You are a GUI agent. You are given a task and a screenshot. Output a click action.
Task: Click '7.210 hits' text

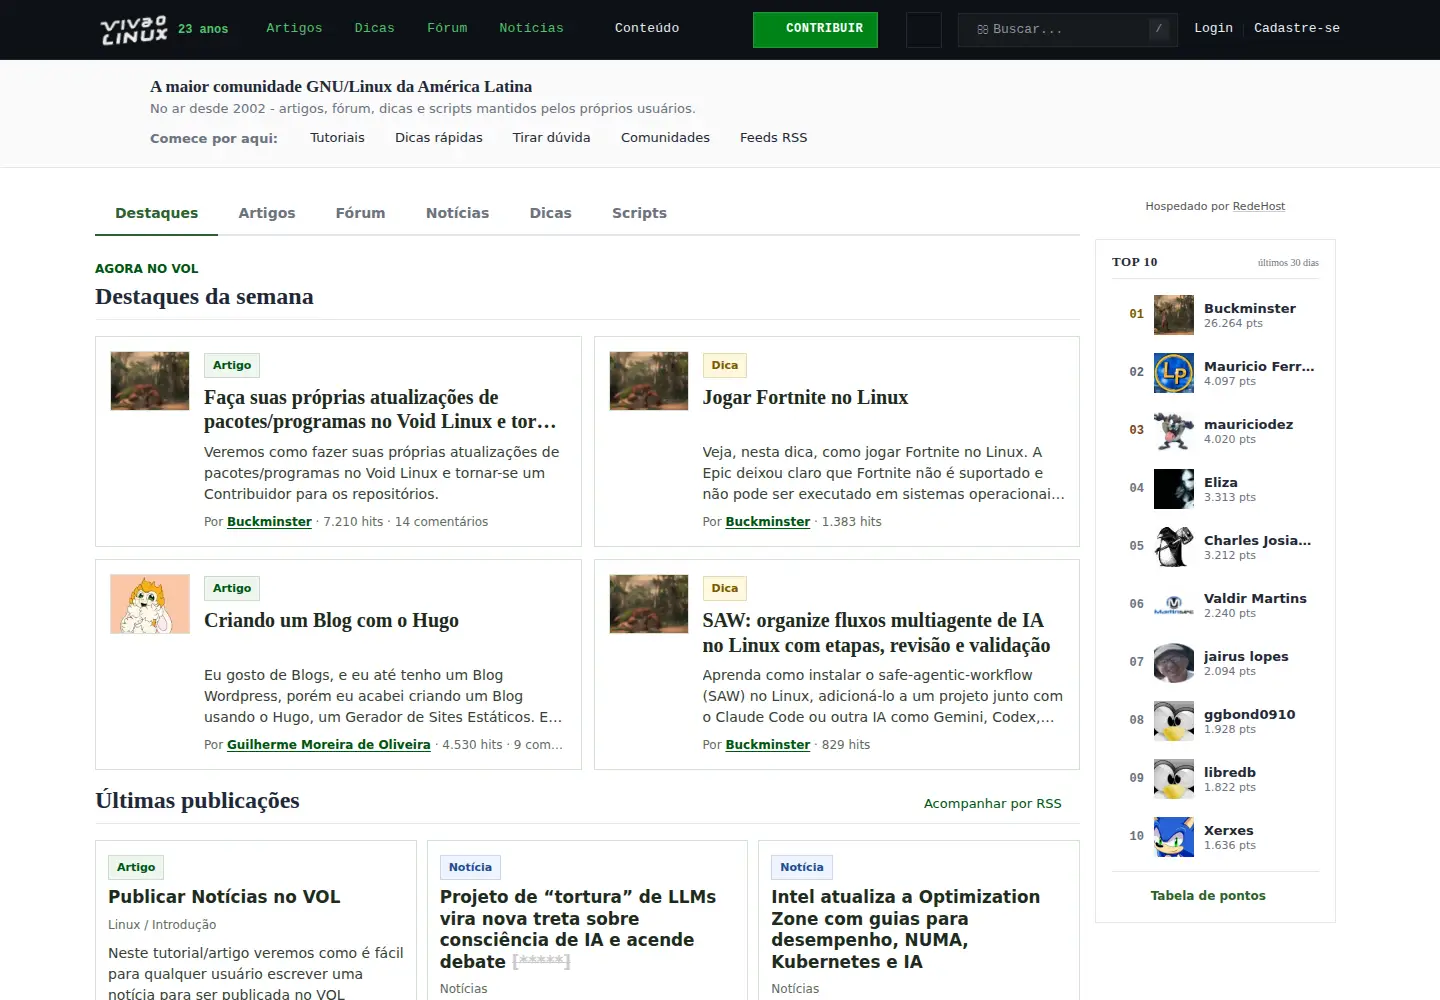pos(353,522)
